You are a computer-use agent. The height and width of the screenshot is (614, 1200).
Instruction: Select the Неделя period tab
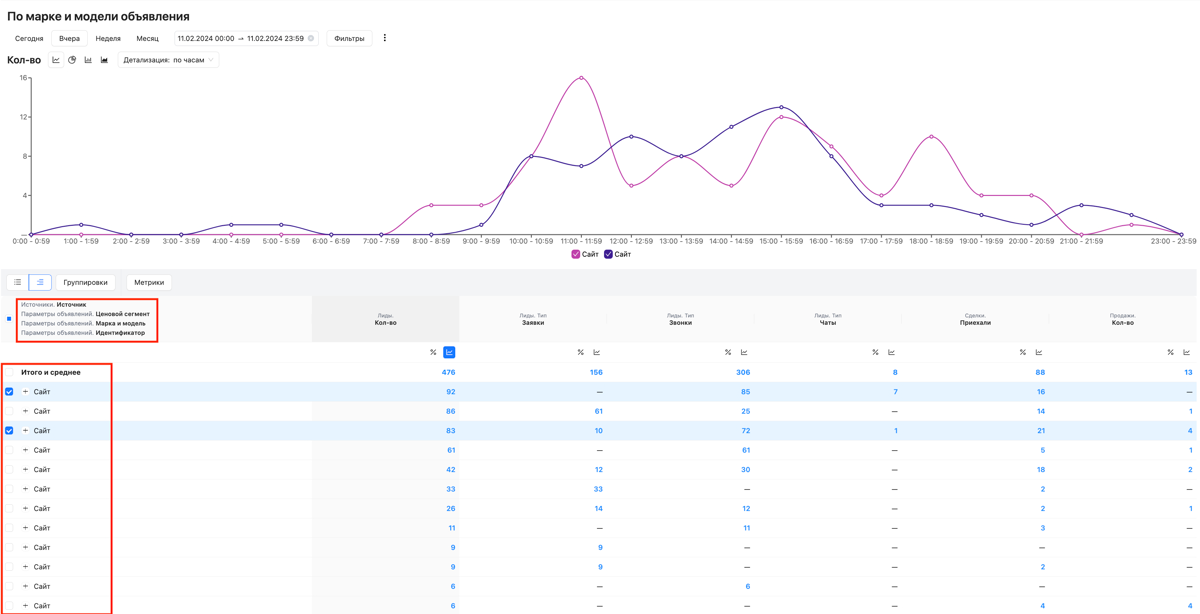tap(108, 39)
